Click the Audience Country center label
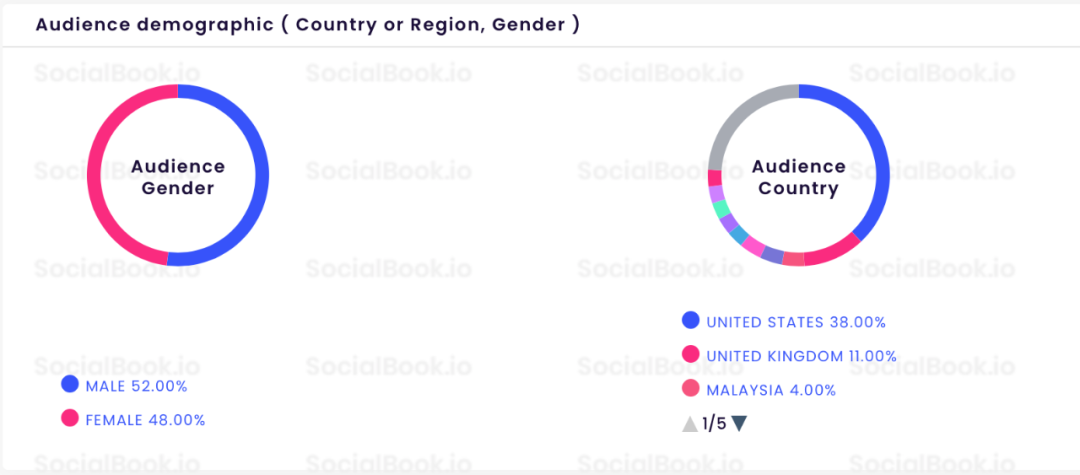The height and width of the screenshot is (475, 1080). click(x=799, y=177)
